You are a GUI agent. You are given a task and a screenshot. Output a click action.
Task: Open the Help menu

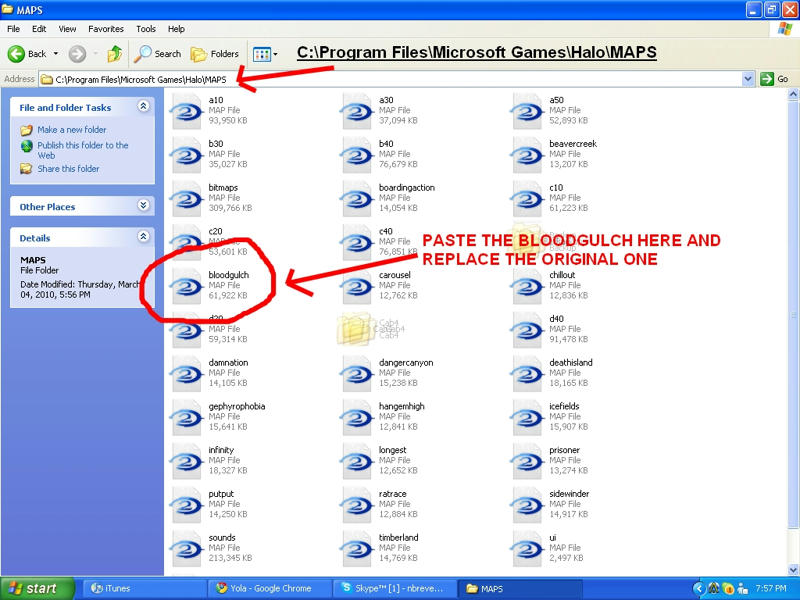click(x=176, y=29)
